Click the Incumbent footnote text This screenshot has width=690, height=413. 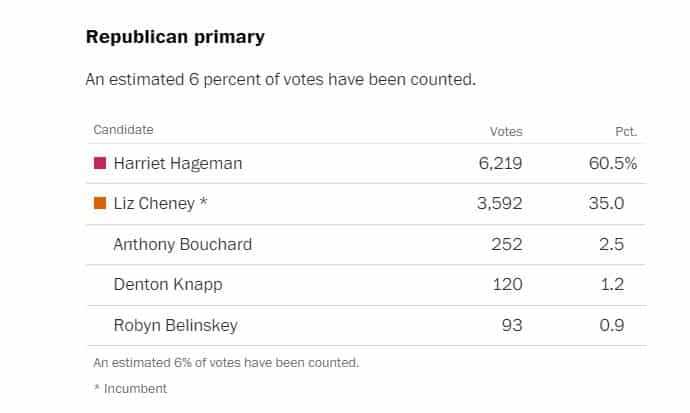(x=136, y=389)
